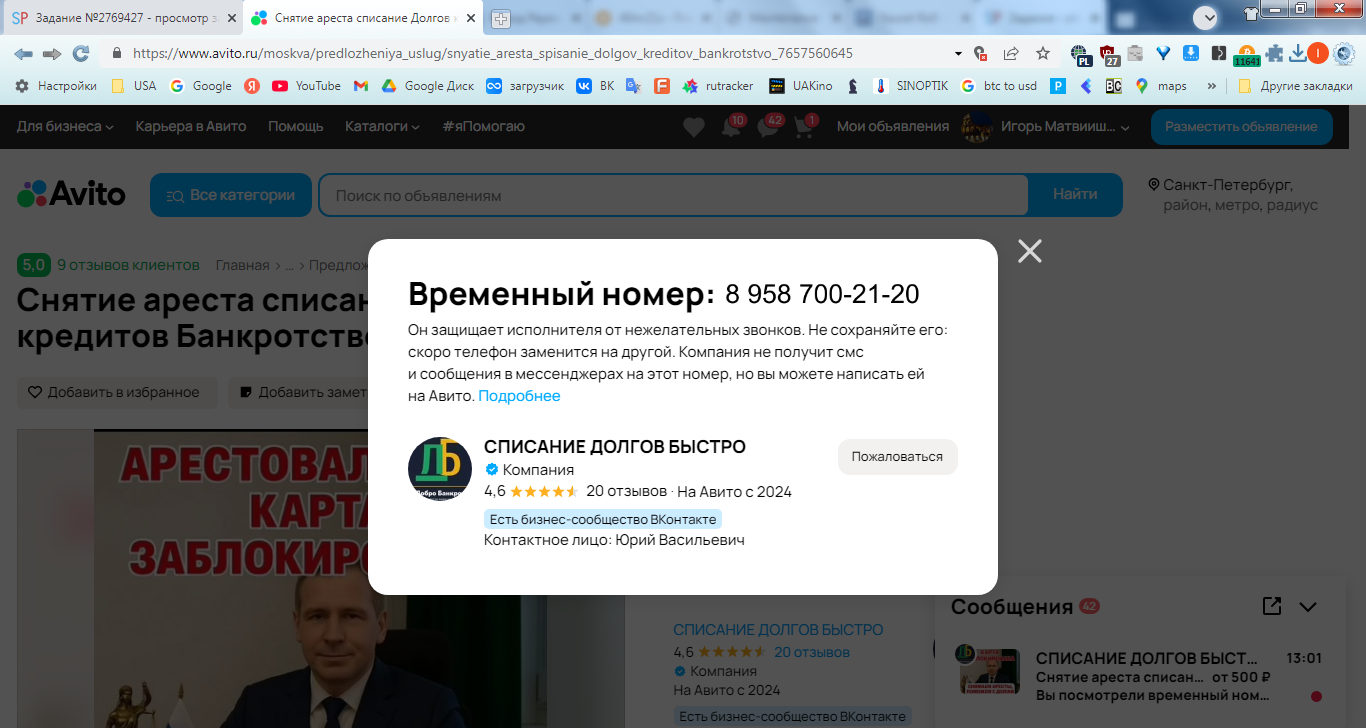Open the Помощь menu item
Screen dimensions: 1366x728
(x=296, y=126)
